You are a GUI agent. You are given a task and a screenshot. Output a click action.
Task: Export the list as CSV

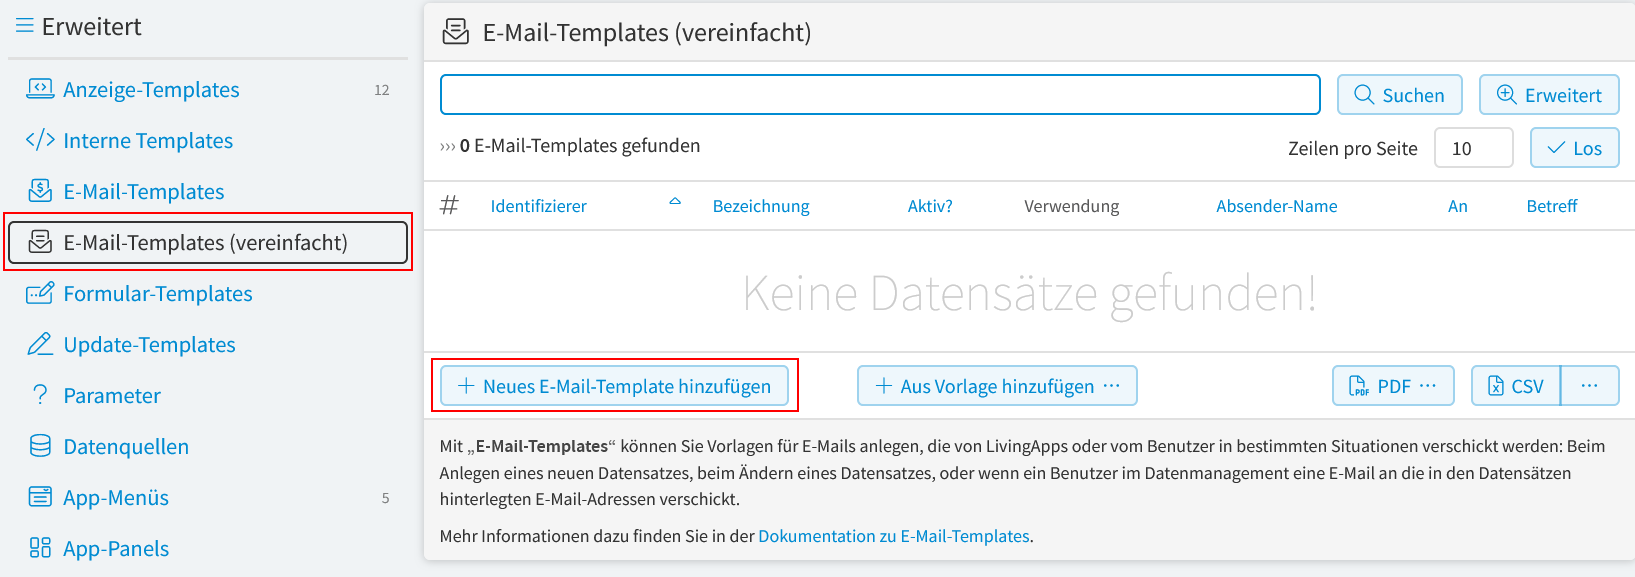pyautogui.click(x=1516, y=386)
